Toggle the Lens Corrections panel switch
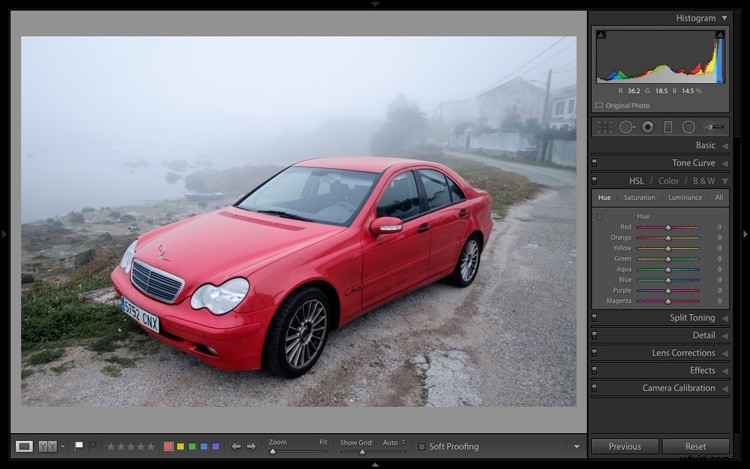The image size is (750, 469). click(x=594, y=353)
